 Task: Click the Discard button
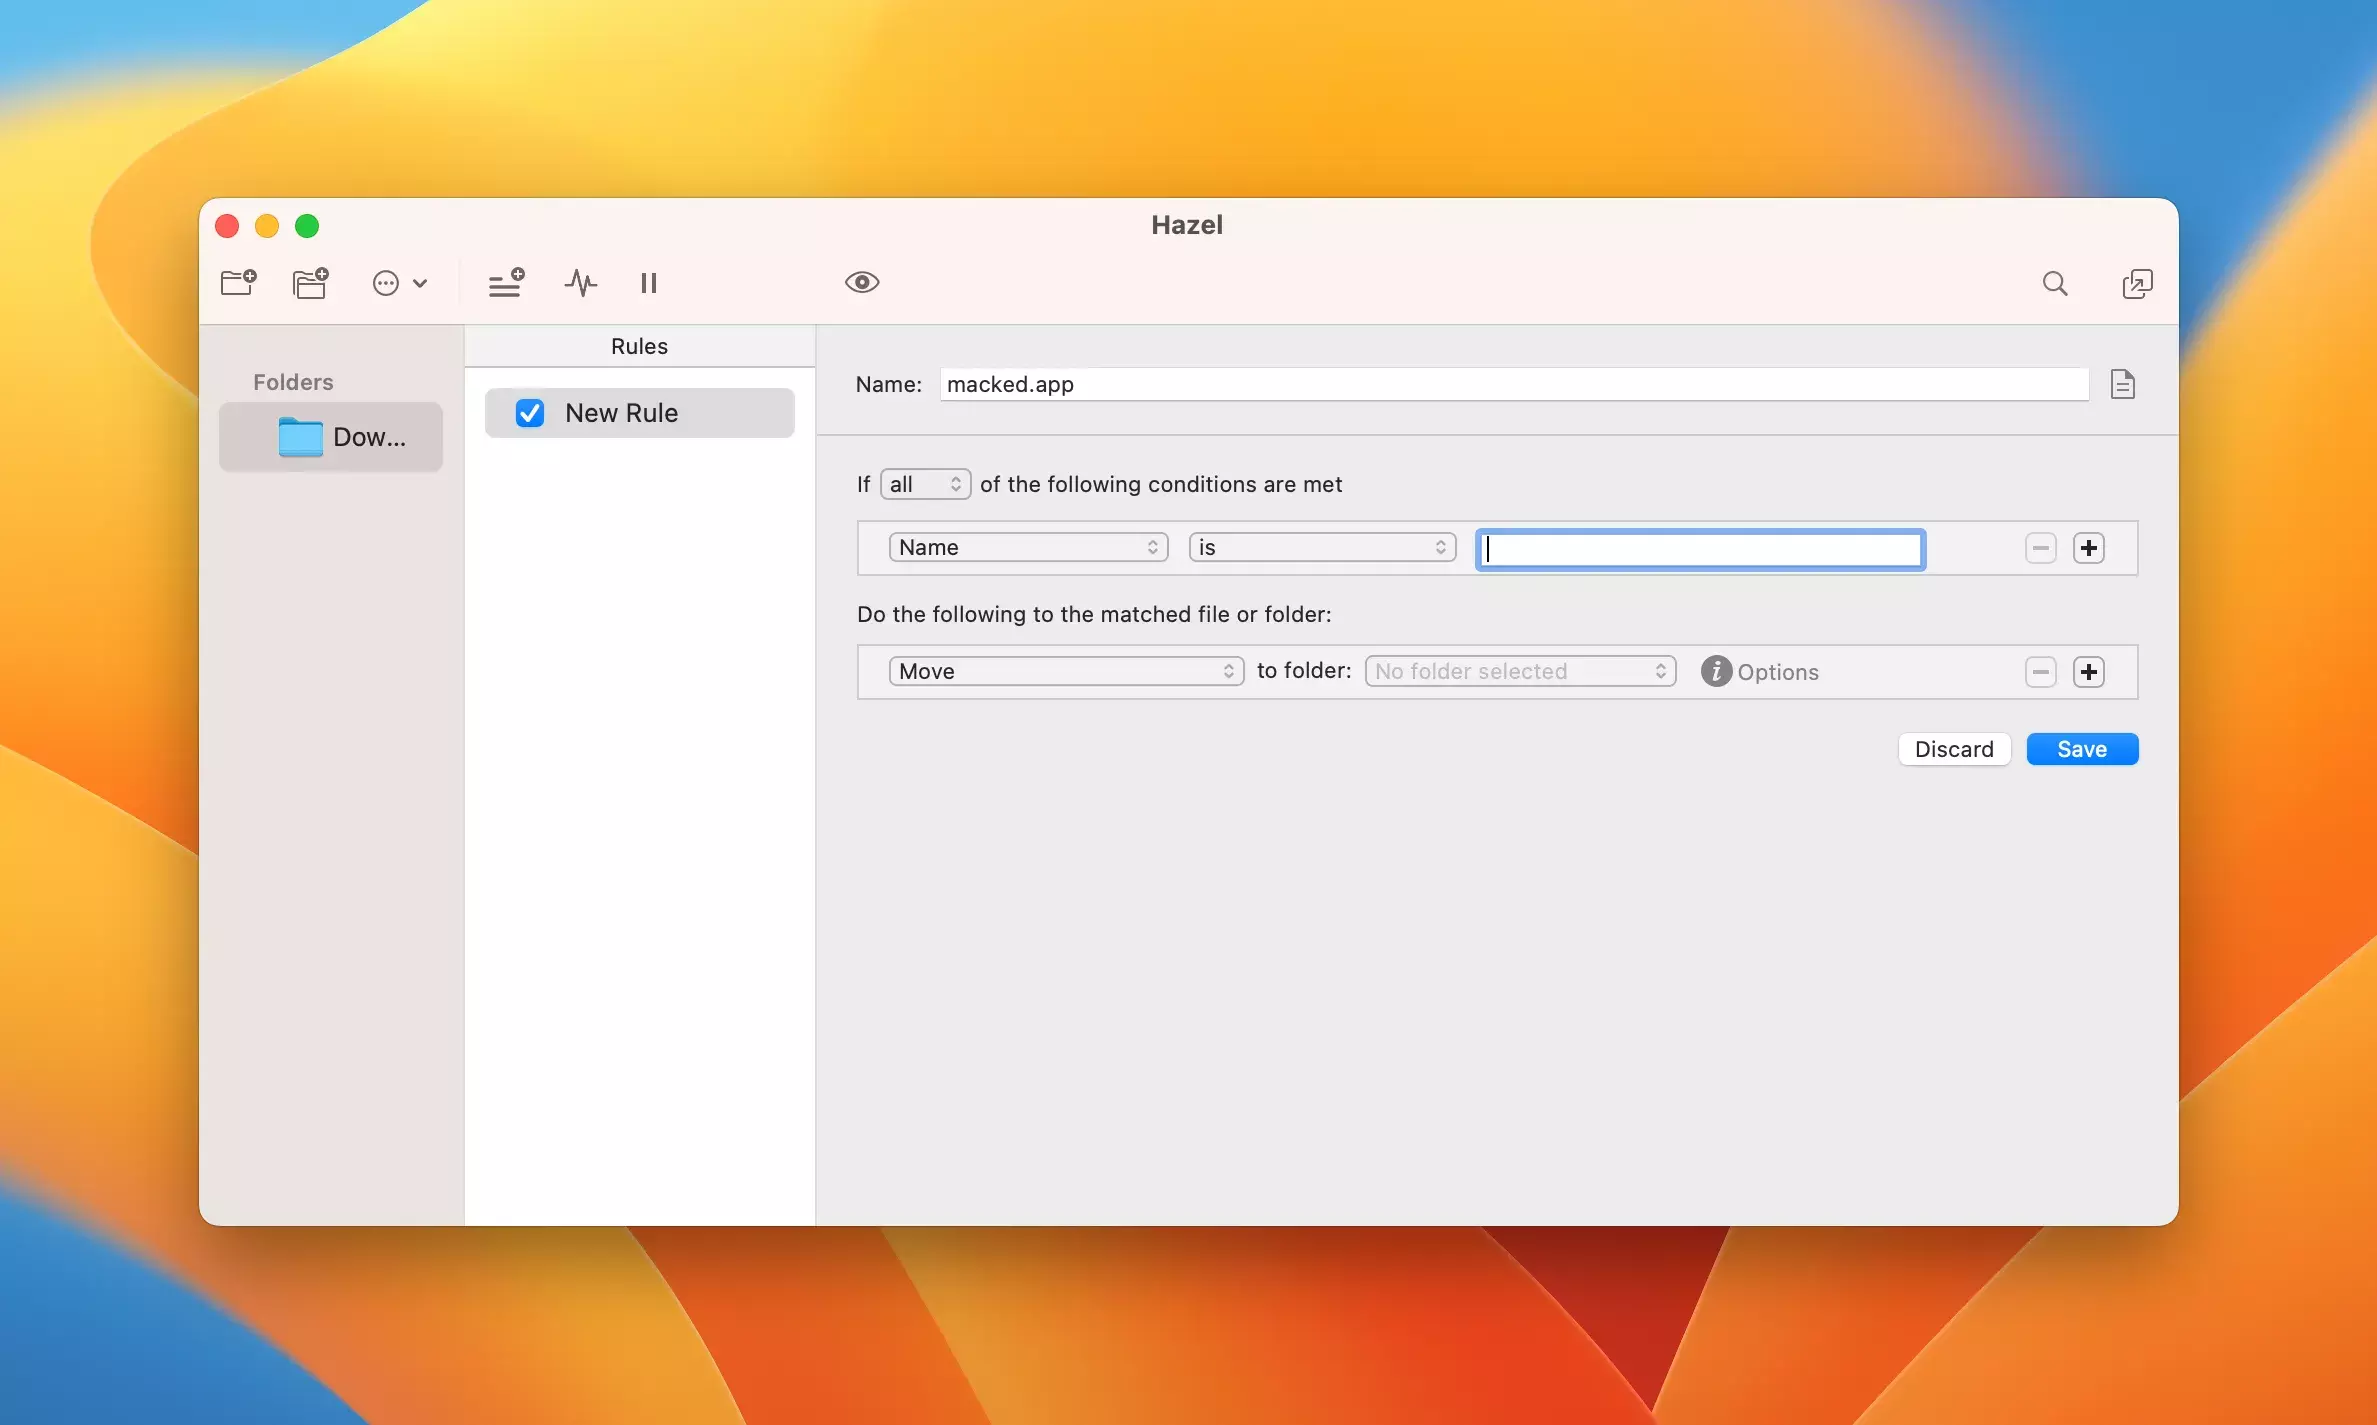point(1953,749)
